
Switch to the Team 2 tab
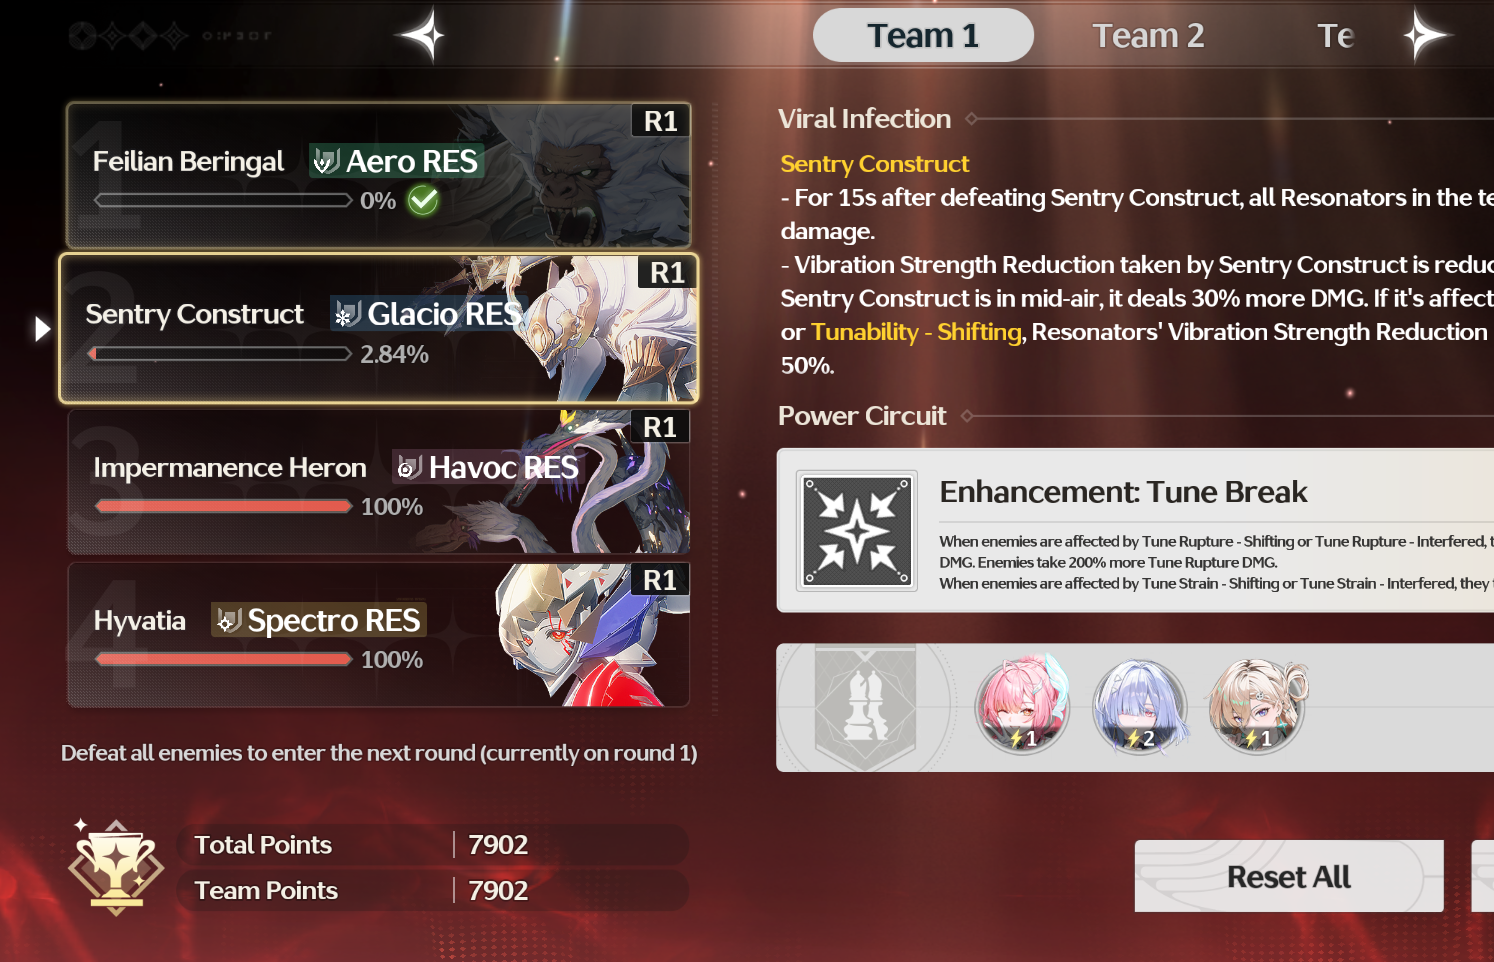tap(1148, 35)
